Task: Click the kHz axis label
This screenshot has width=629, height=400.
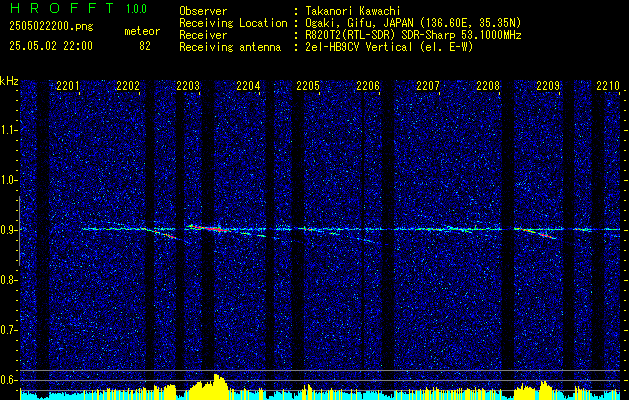Action: [x=9, y=81]
